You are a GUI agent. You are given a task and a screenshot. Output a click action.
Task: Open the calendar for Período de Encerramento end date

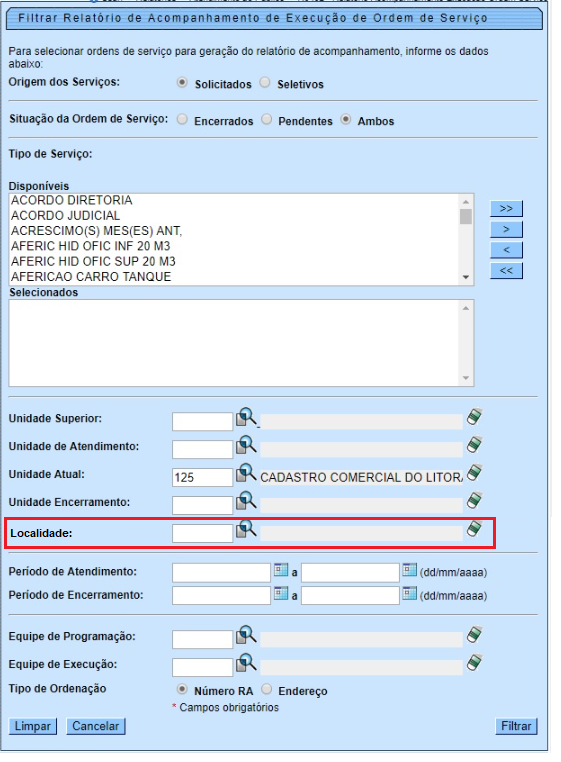pyautogui.click(x=410, y=593)
